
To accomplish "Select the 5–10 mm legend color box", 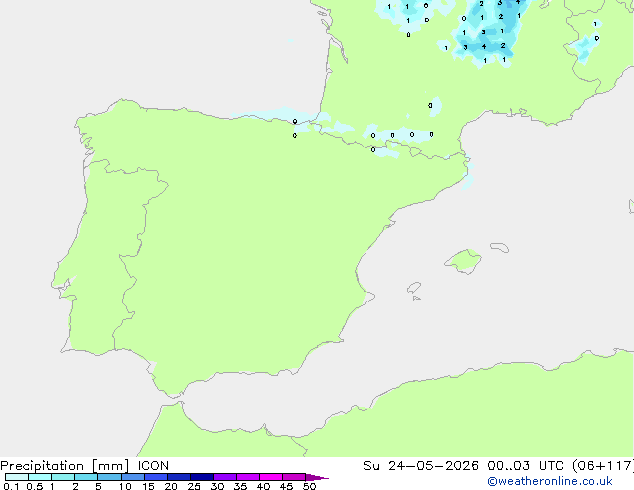I will tap(109, 477).
